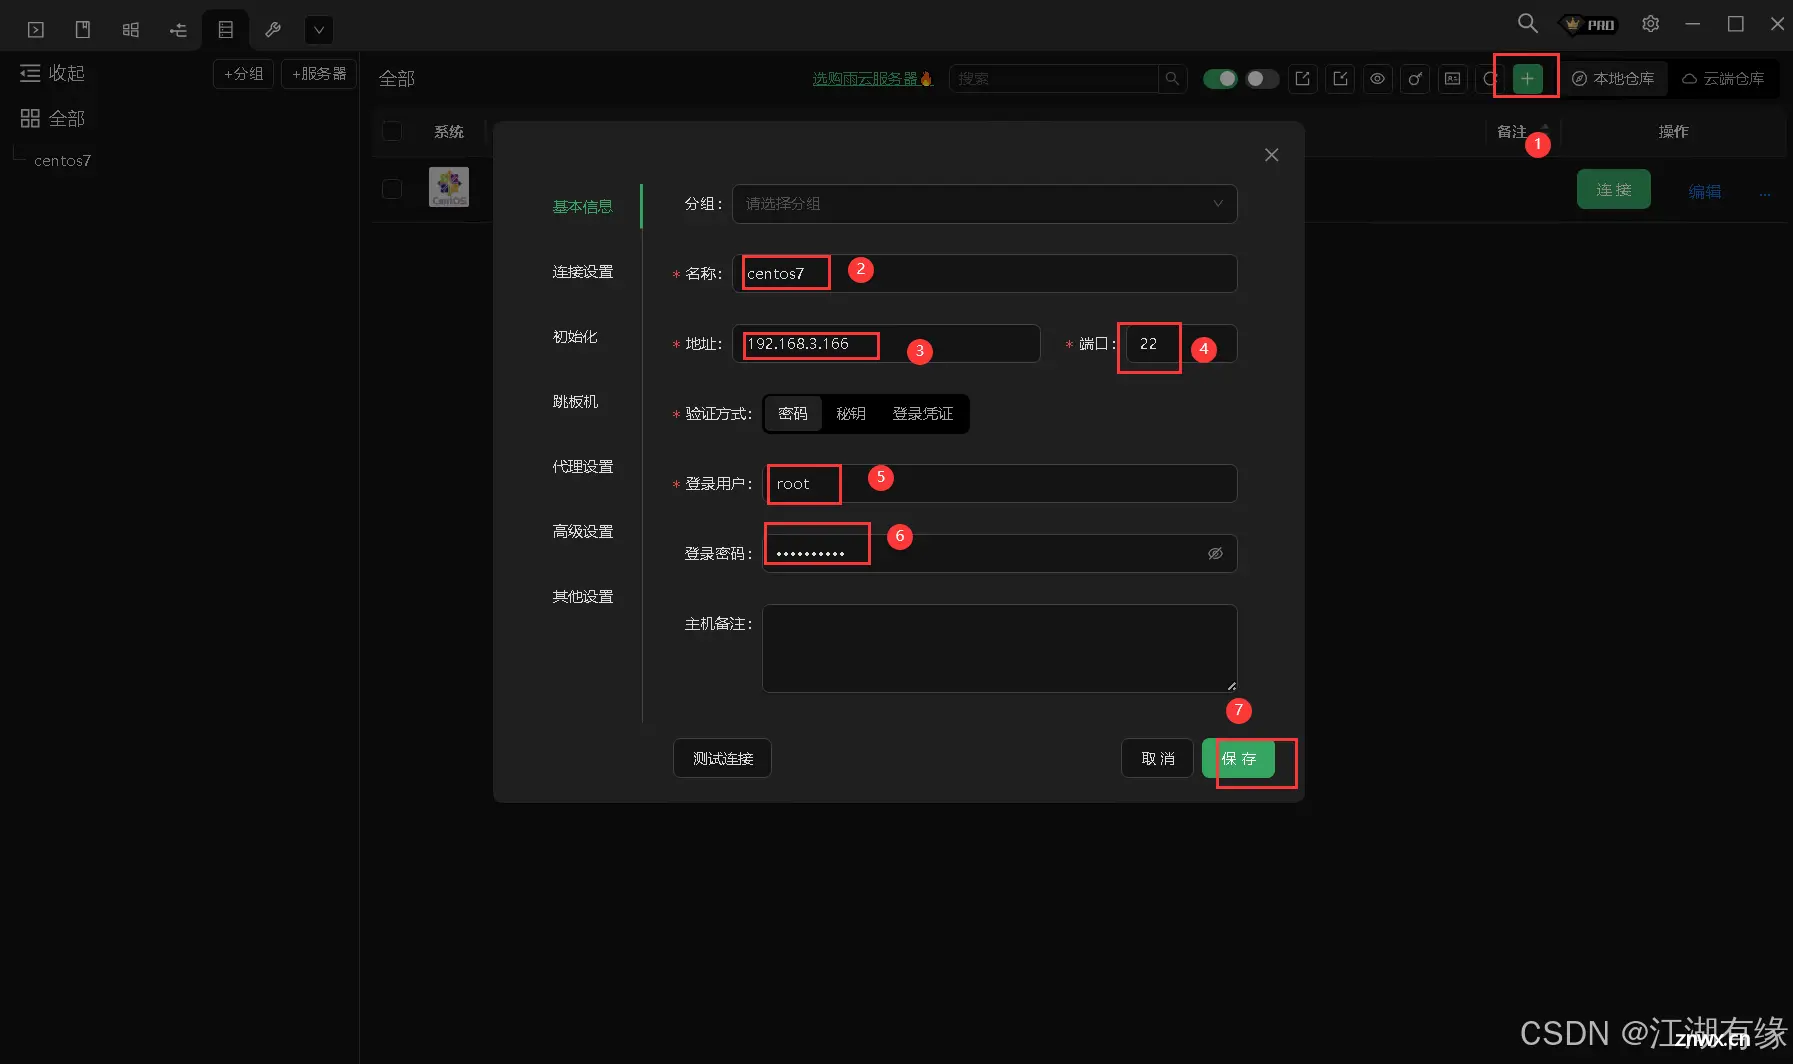1793x1064 pixels.
Task: Toggle password visibility eye icon
Action: [1215, 554]
